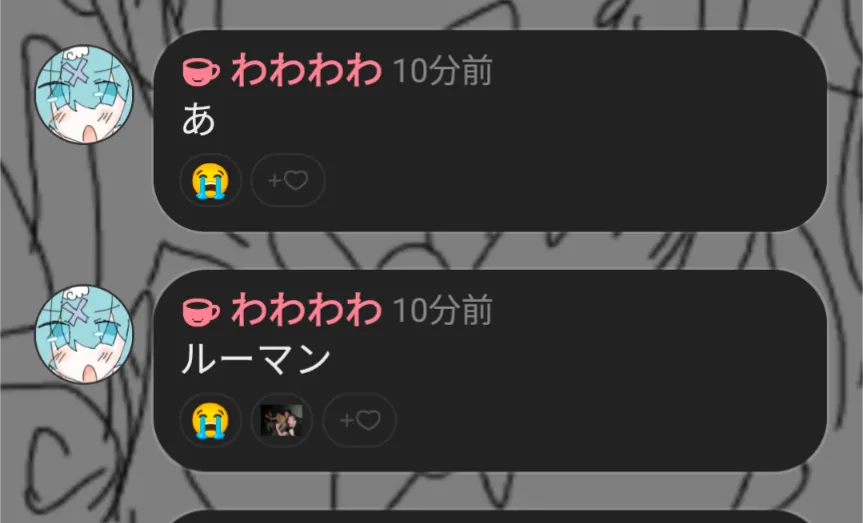Screen dimensions: 863x523
Task: Add a reaction to the あ message
Action: pyautogui.click(x=288, y=181)
